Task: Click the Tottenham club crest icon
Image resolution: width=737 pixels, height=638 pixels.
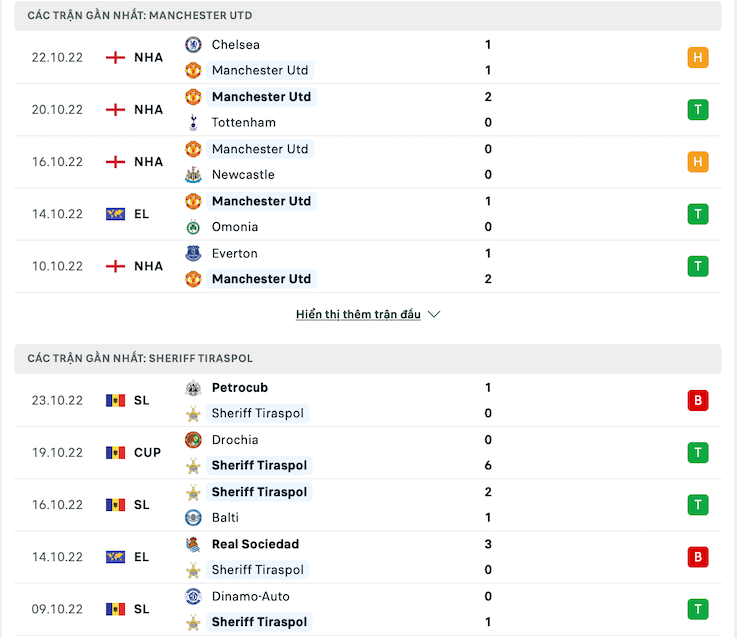Action: pos(193,123)
